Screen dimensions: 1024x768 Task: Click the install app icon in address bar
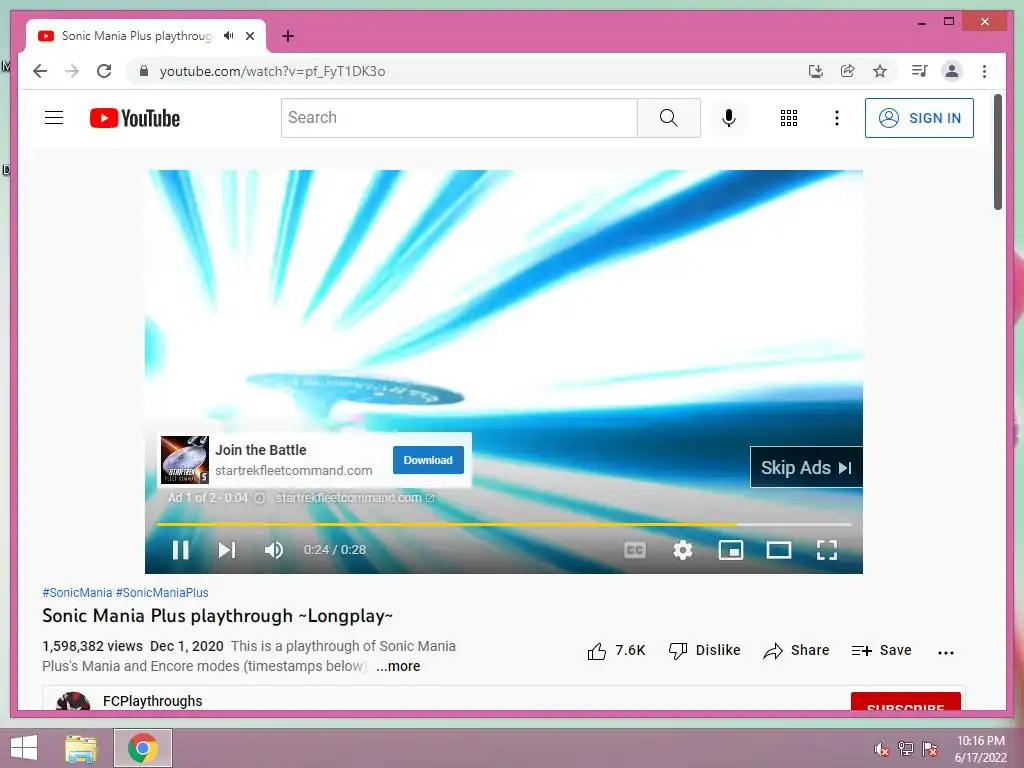(815, 71)
